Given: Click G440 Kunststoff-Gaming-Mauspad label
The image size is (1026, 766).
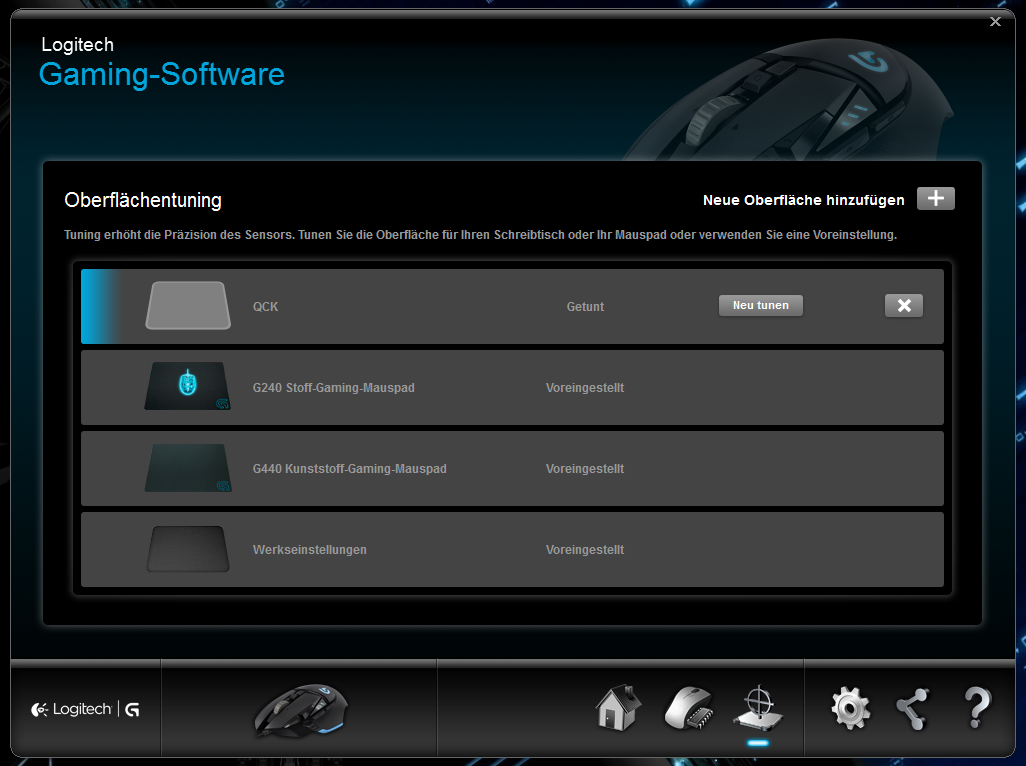Looking at the screenshot, I should point(349,469).
